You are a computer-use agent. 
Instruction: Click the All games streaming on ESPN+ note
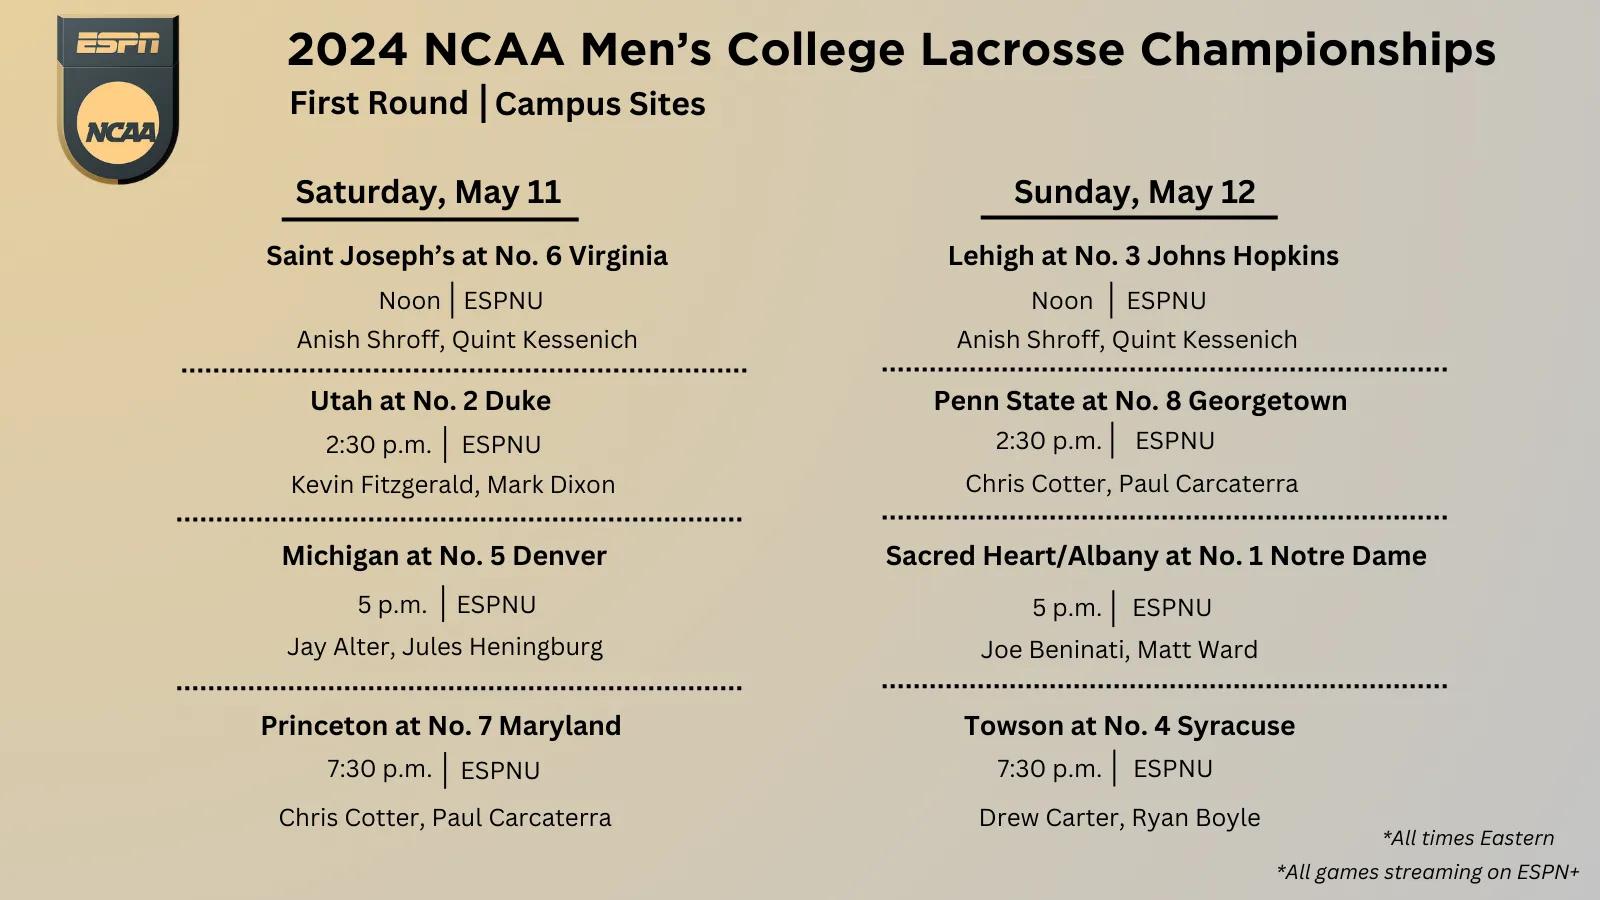1428,872
